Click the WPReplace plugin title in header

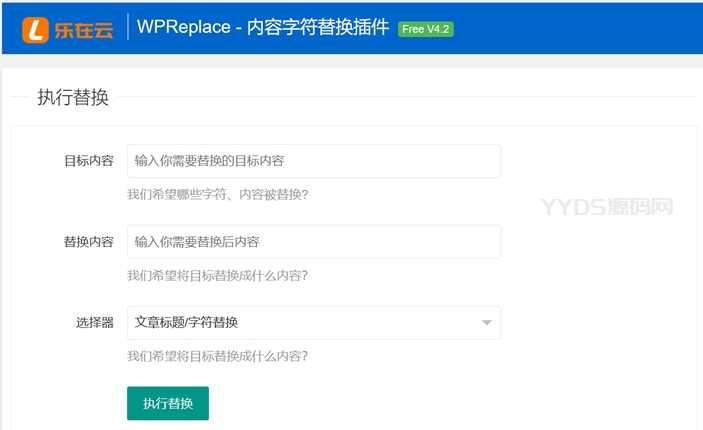[x=263, y=29]
